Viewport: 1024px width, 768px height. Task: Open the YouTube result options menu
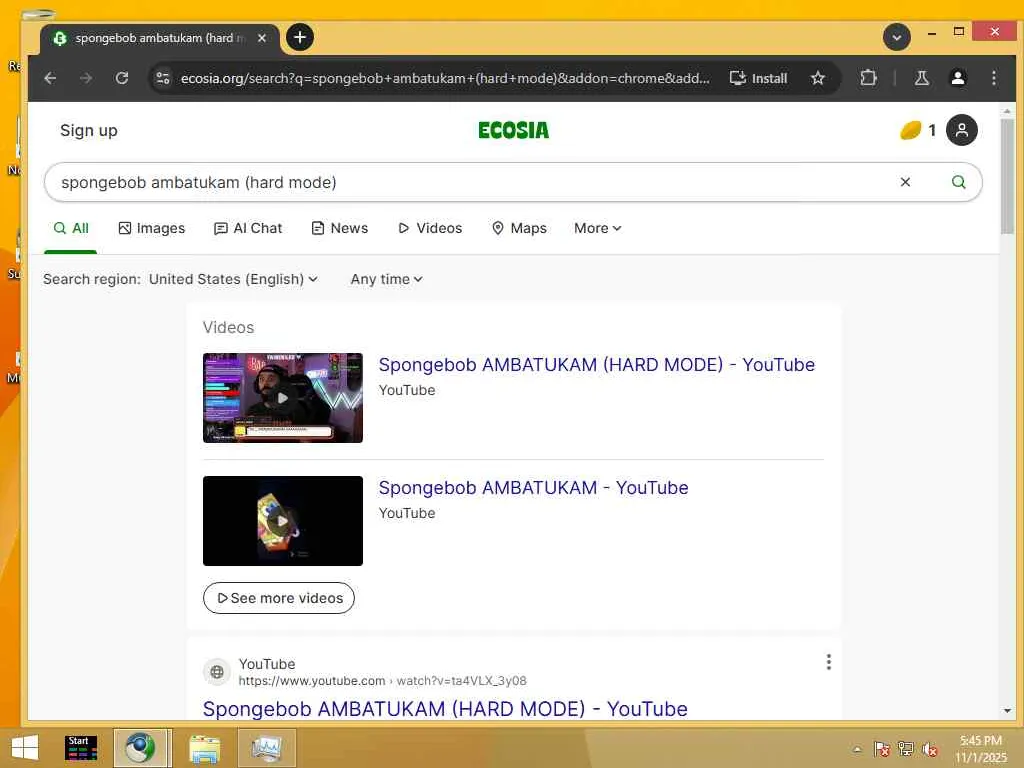(829, 662)
